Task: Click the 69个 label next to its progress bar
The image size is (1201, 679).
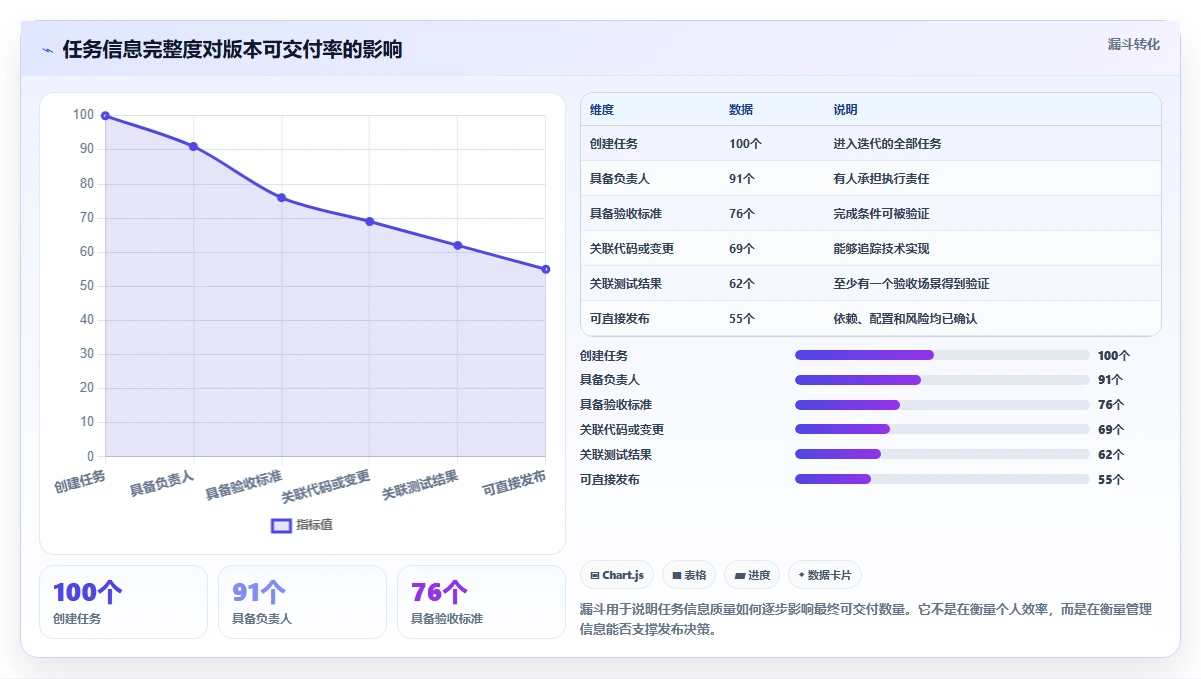Action: pyautogui.click(x=1111, y=430)
